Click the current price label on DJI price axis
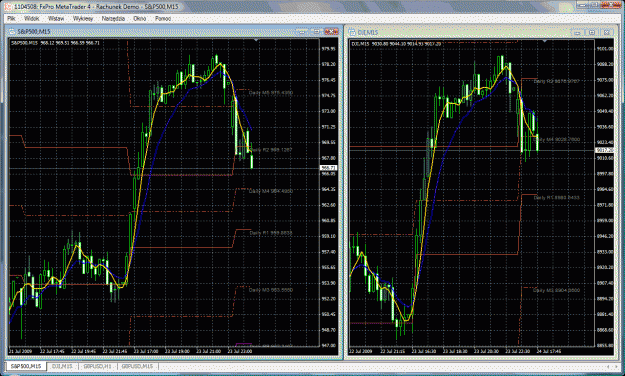 coord(605,150)
